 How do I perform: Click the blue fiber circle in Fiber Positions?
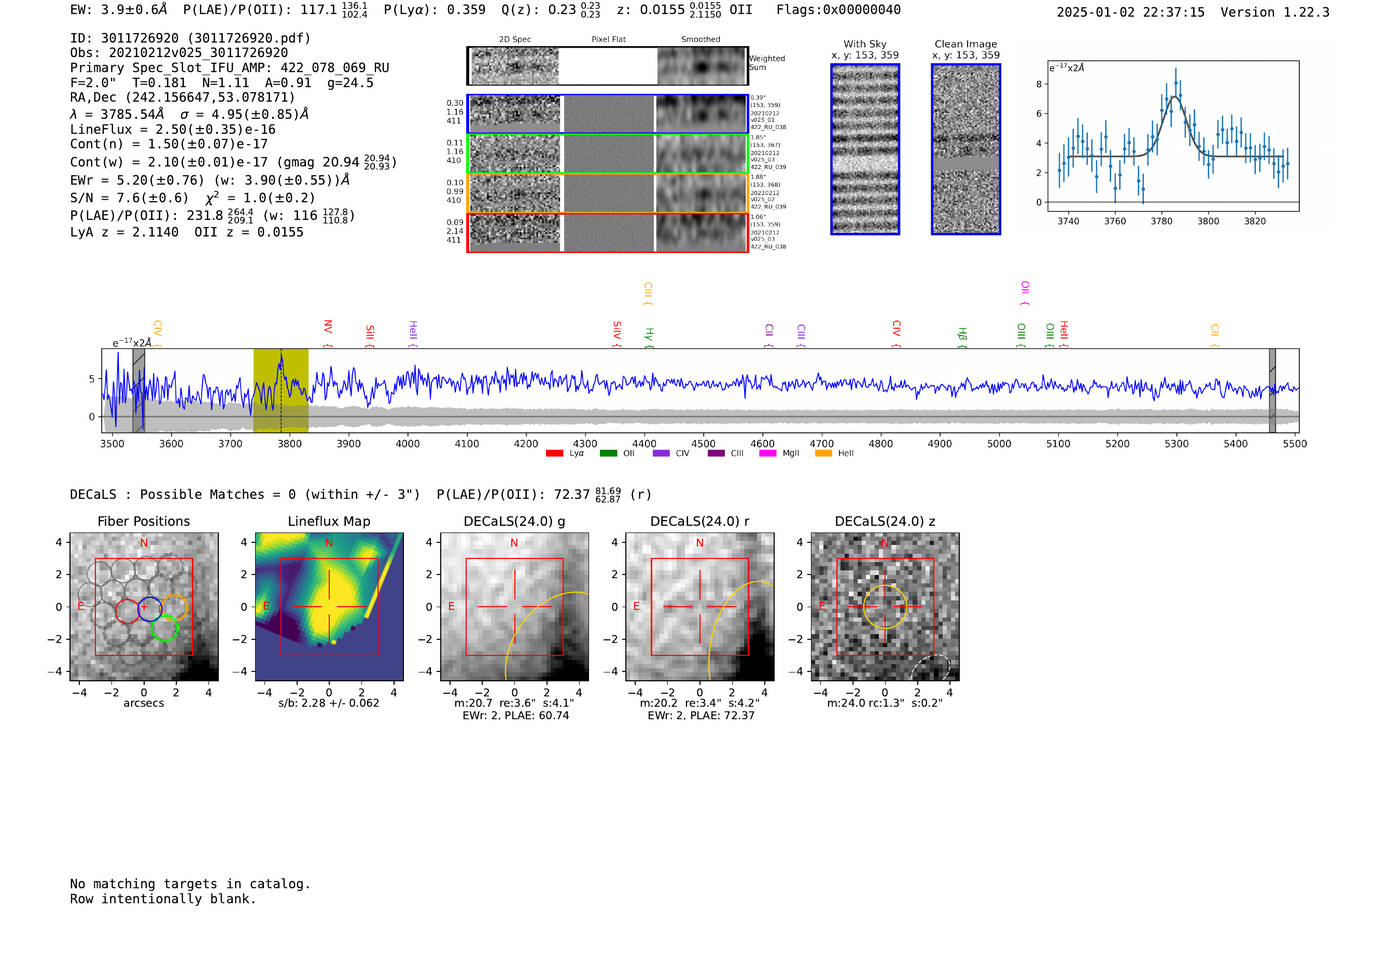(150, 607)
